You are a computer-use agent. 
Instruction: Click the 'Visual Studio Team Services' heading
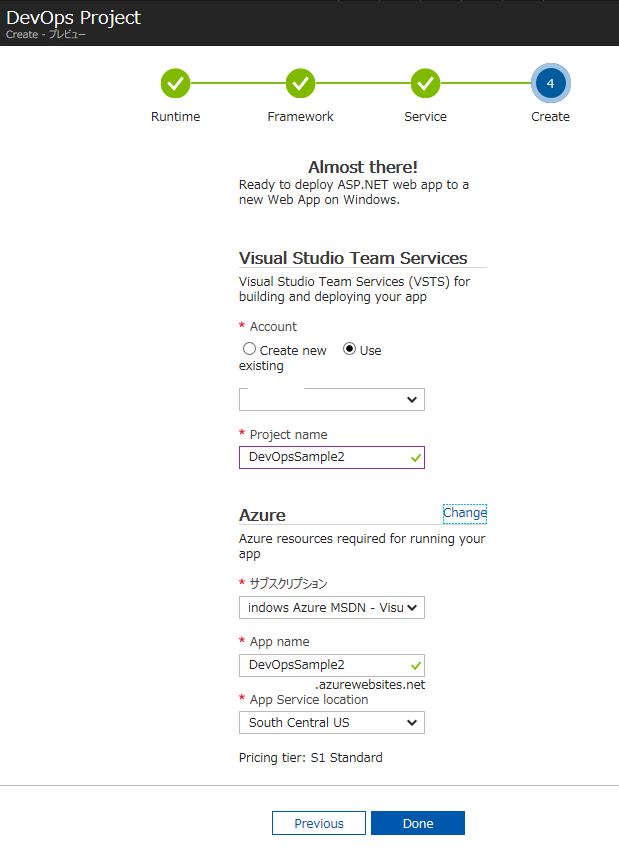353,258
